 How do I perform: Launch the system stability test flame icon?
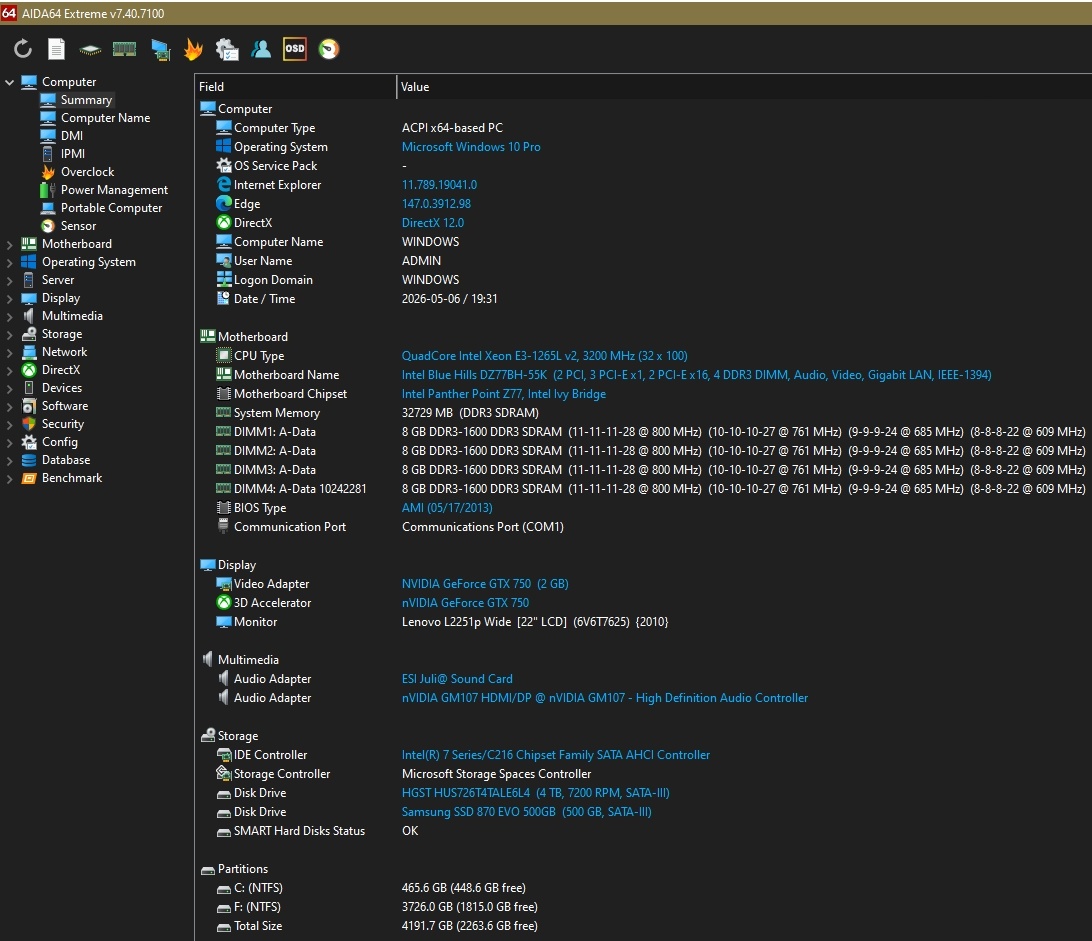tap(193, 49)
